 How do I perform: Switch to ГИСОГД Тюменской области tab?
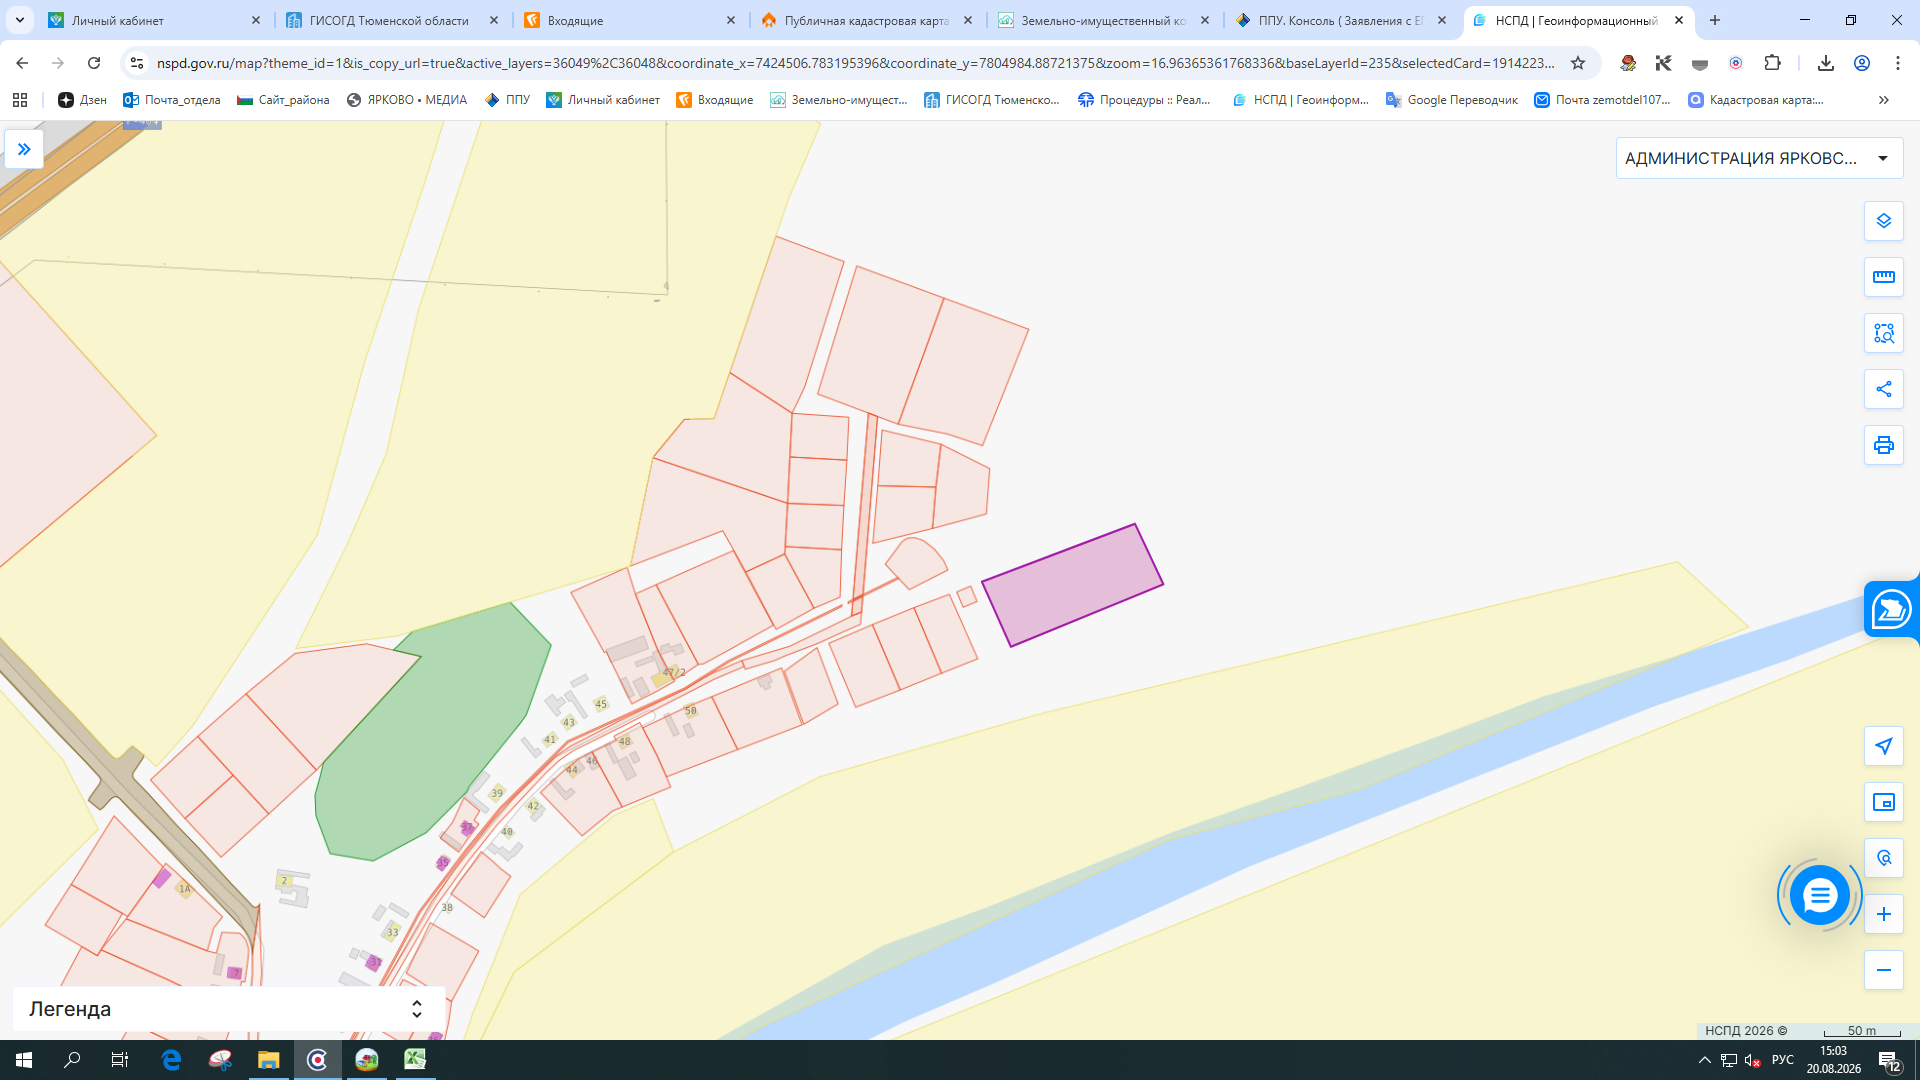tap(391, 20)
